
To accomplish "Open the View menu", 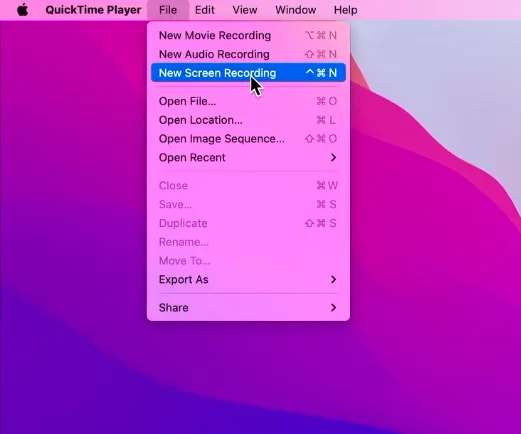I will point(245,10).
